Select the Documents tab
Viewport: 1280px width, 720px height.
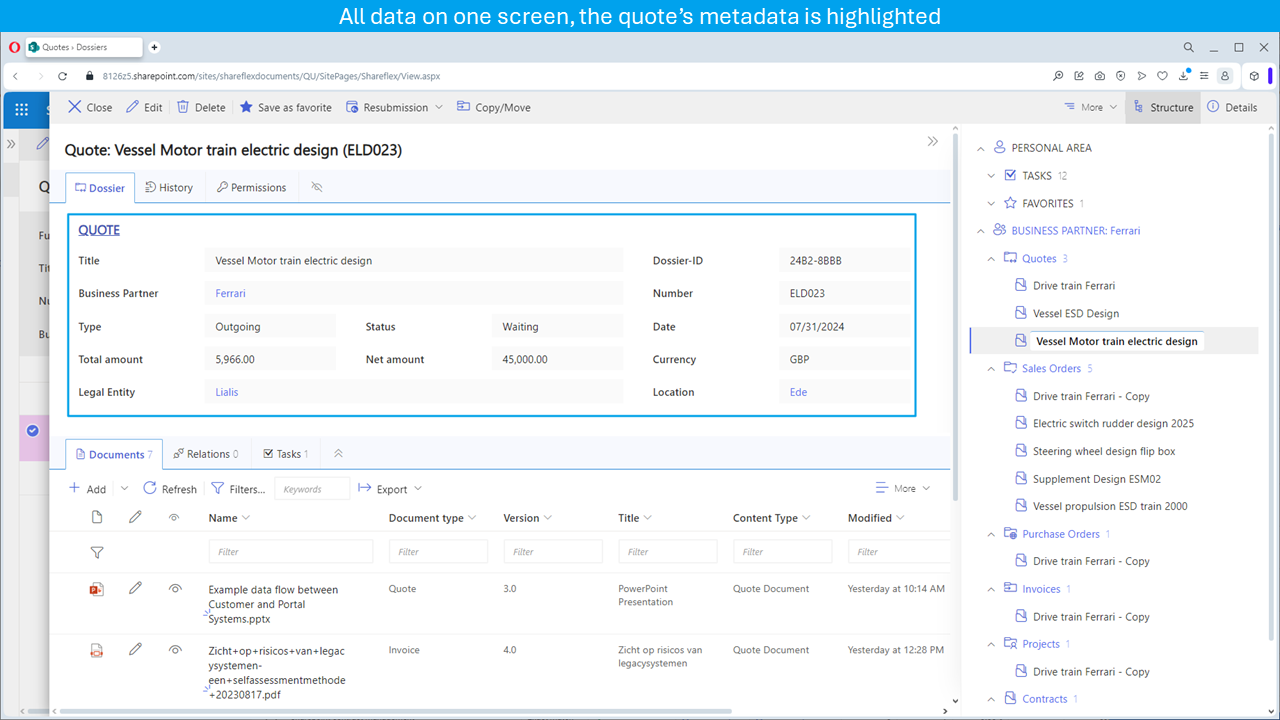[x=113, y=454]
